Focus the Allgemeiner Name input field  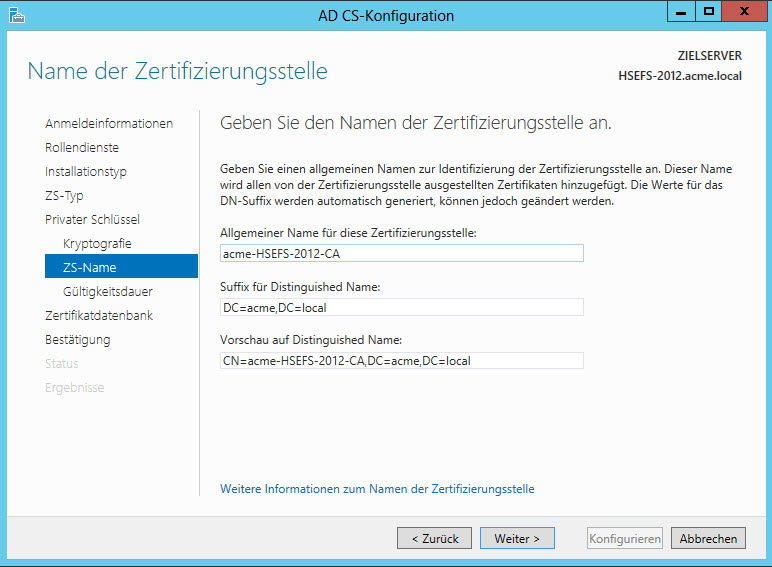click(x=402, y=253)
